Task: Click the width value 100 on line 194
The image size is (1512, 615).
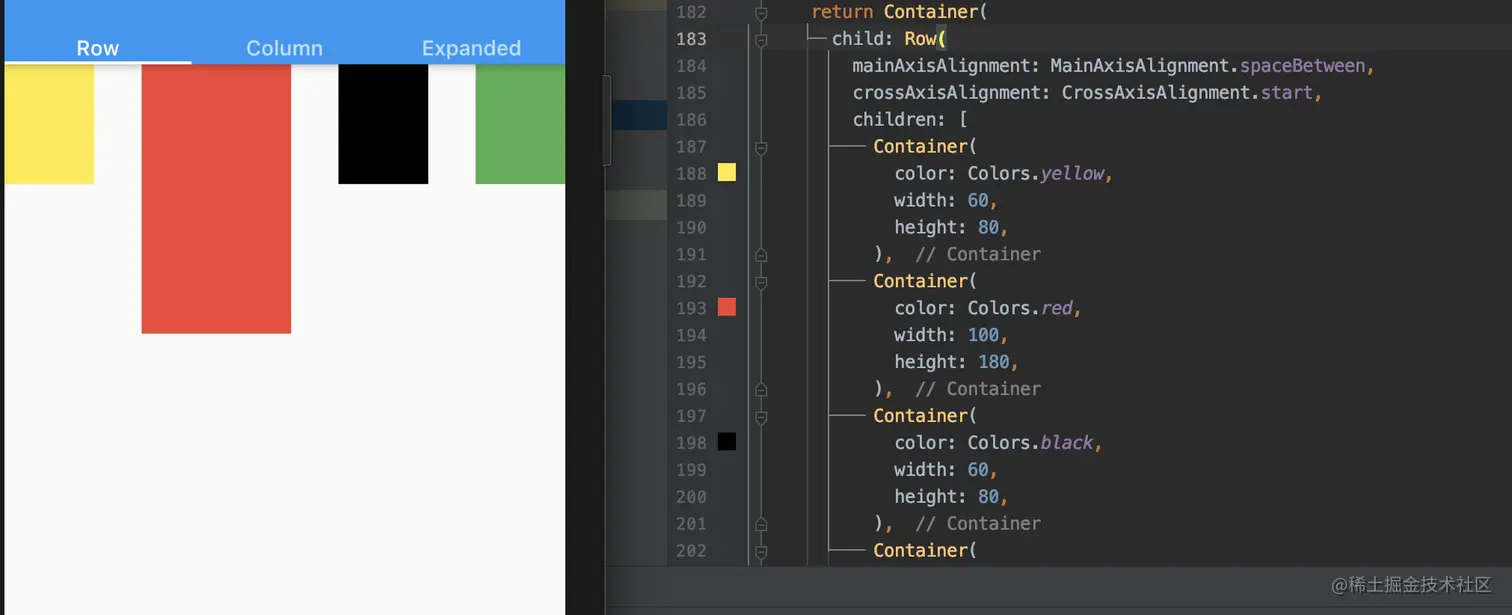Action: pos(983,335)
